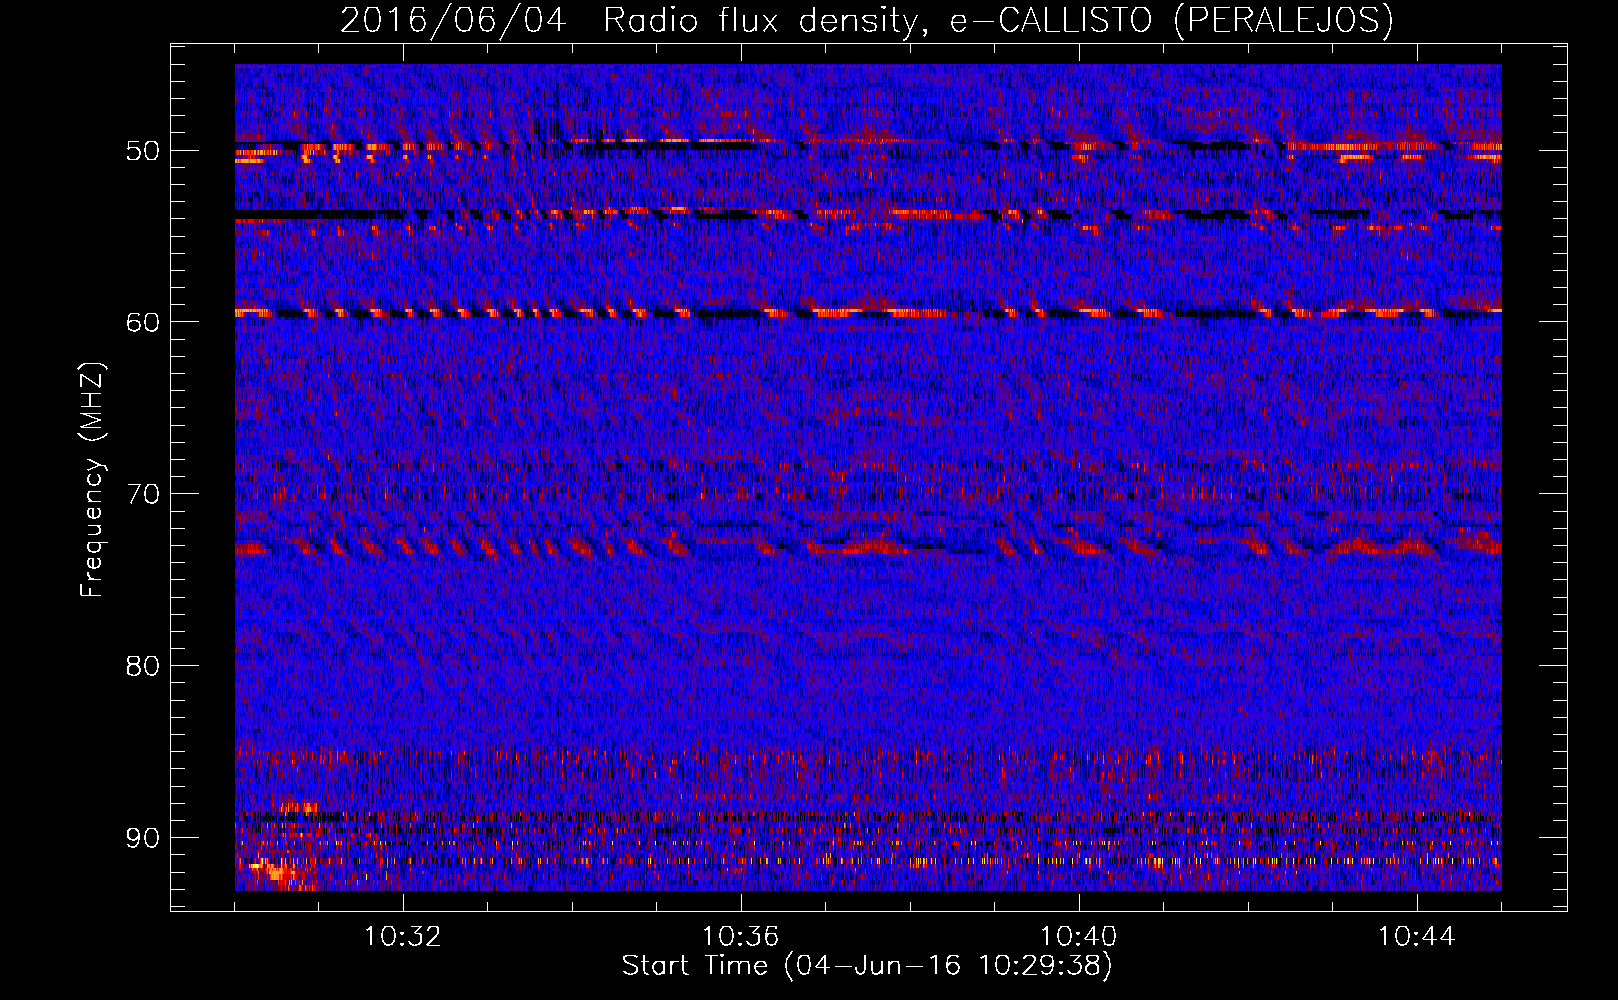Click the 10:36 time tick label
This screenshot has width=1618, height=1000.
coord(741,937)
